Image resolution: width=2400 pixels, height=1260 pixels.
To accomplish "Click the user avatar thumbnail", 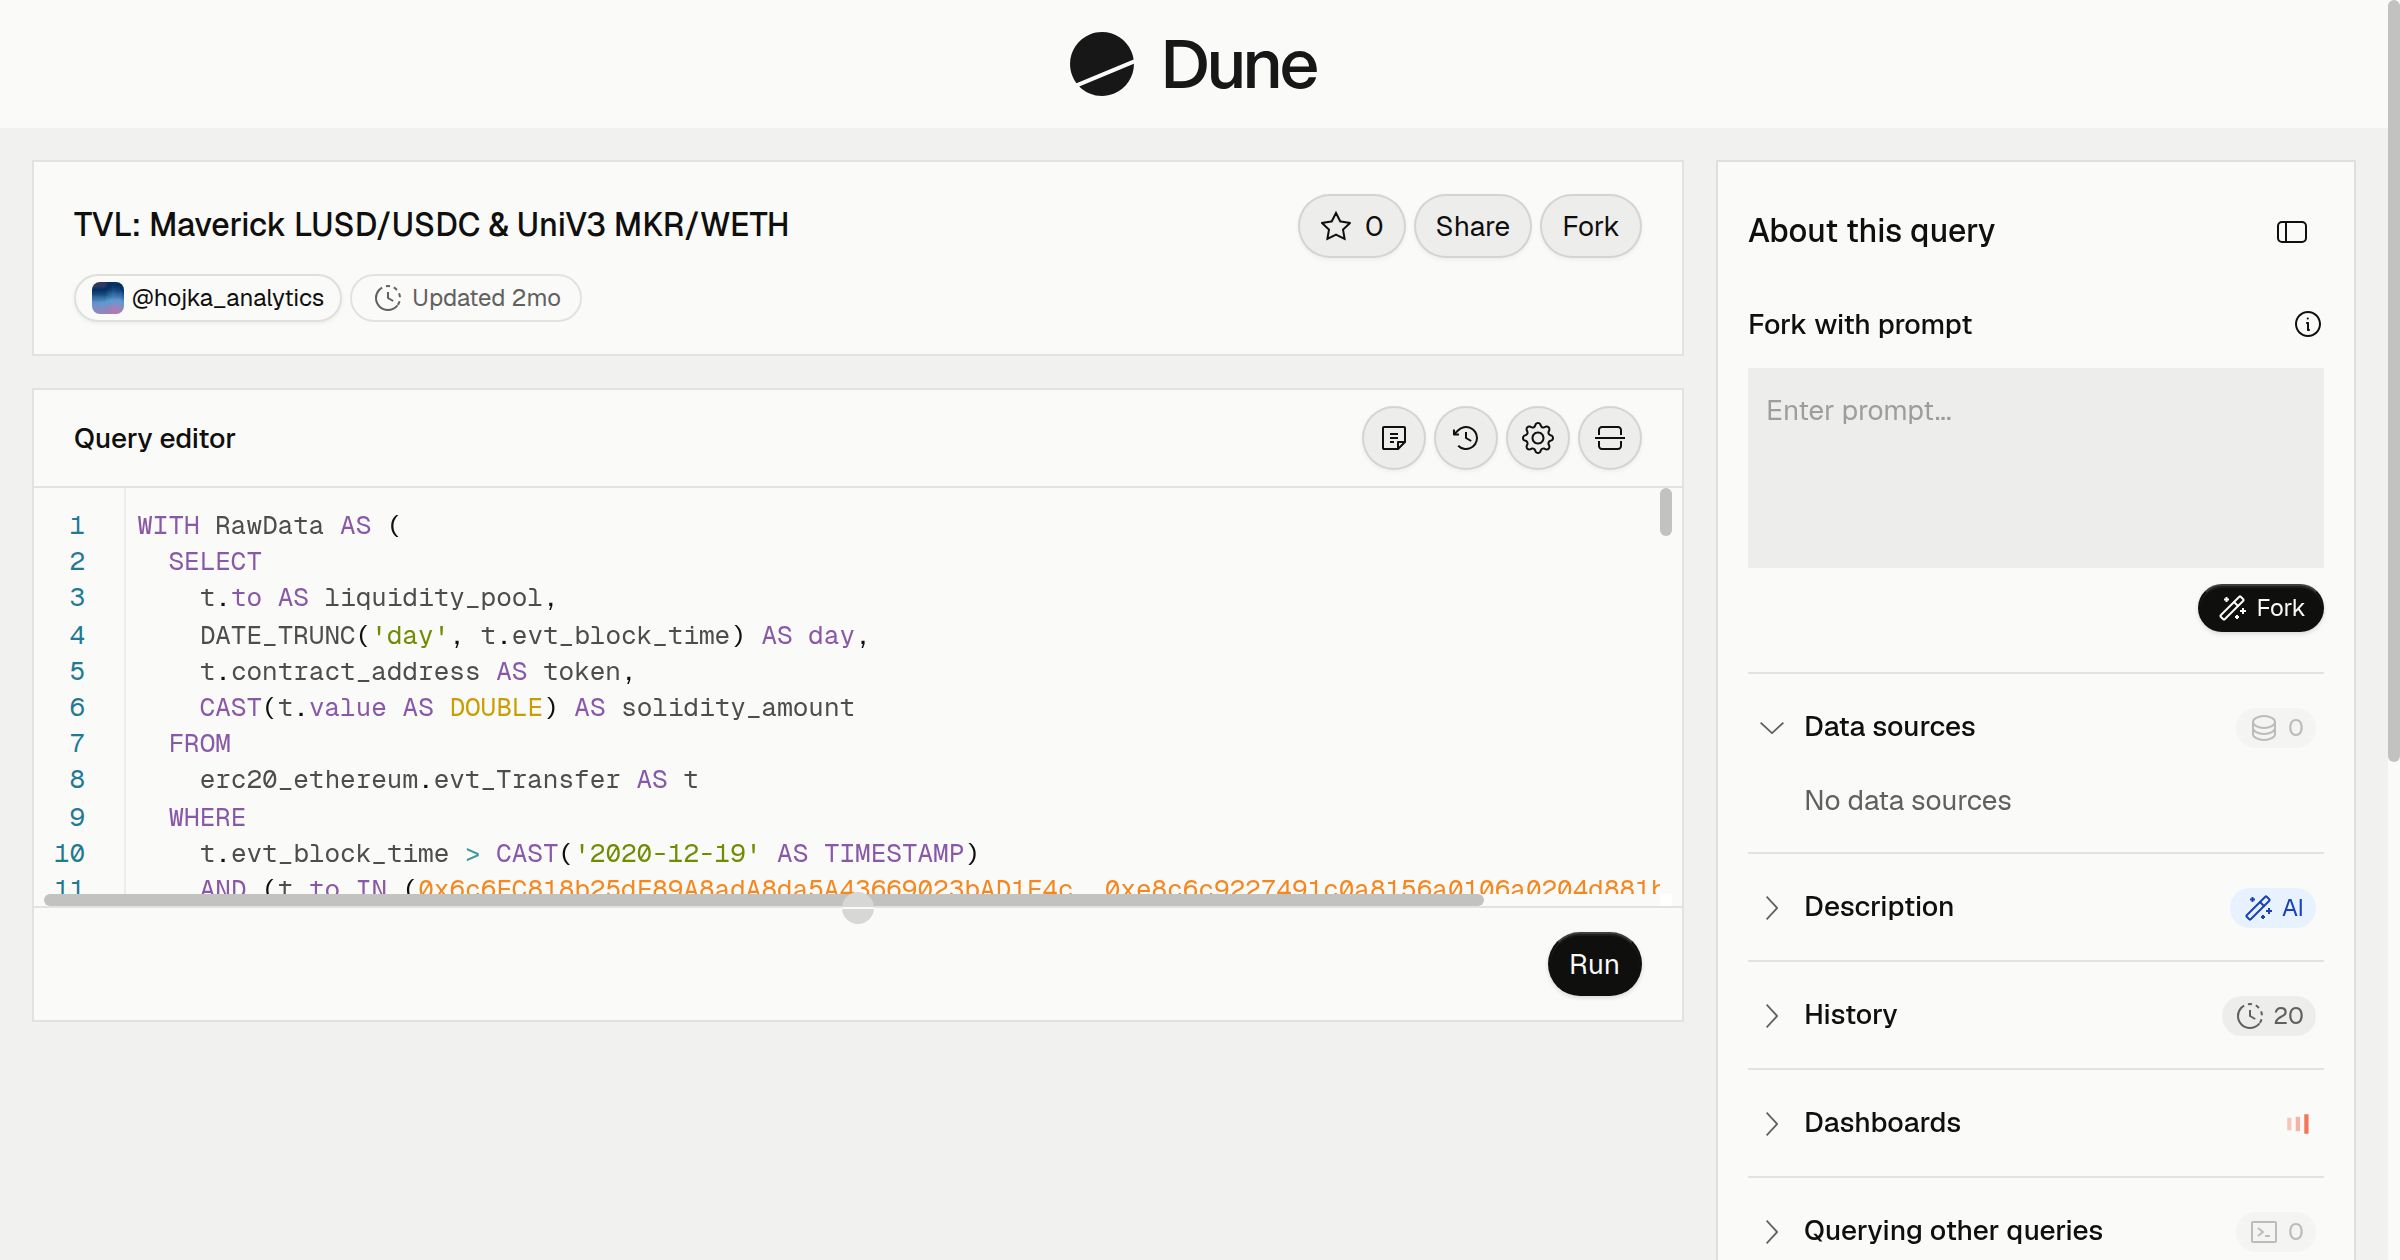I will point(108,298).
